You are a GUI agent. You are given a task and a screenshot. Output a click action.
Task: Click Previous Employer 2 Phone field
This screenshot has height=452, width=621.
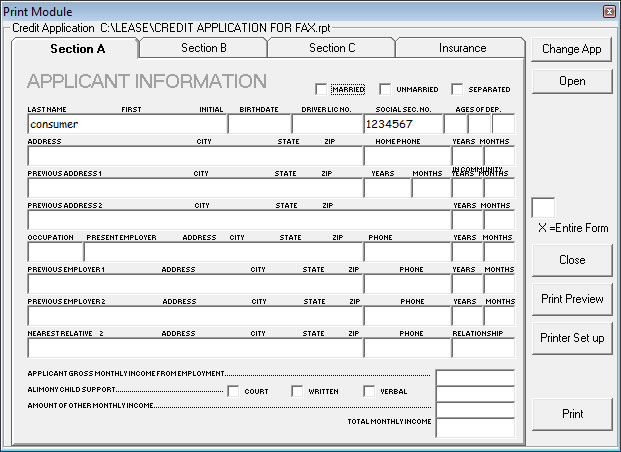coord(407,316)
